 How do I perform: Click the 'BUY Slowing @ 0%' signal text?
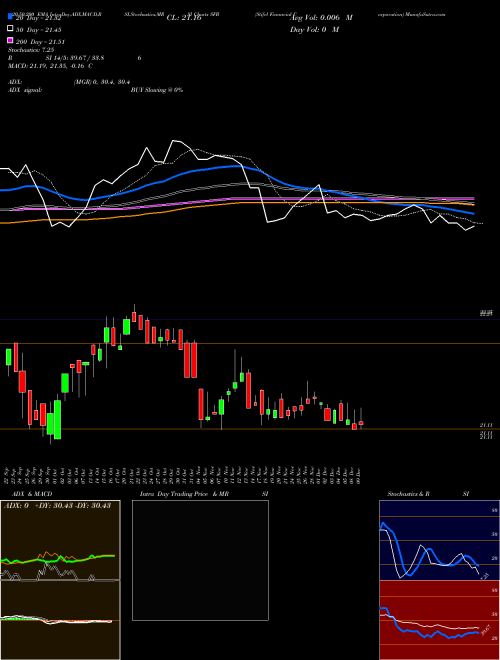click(x=157, y=90)
